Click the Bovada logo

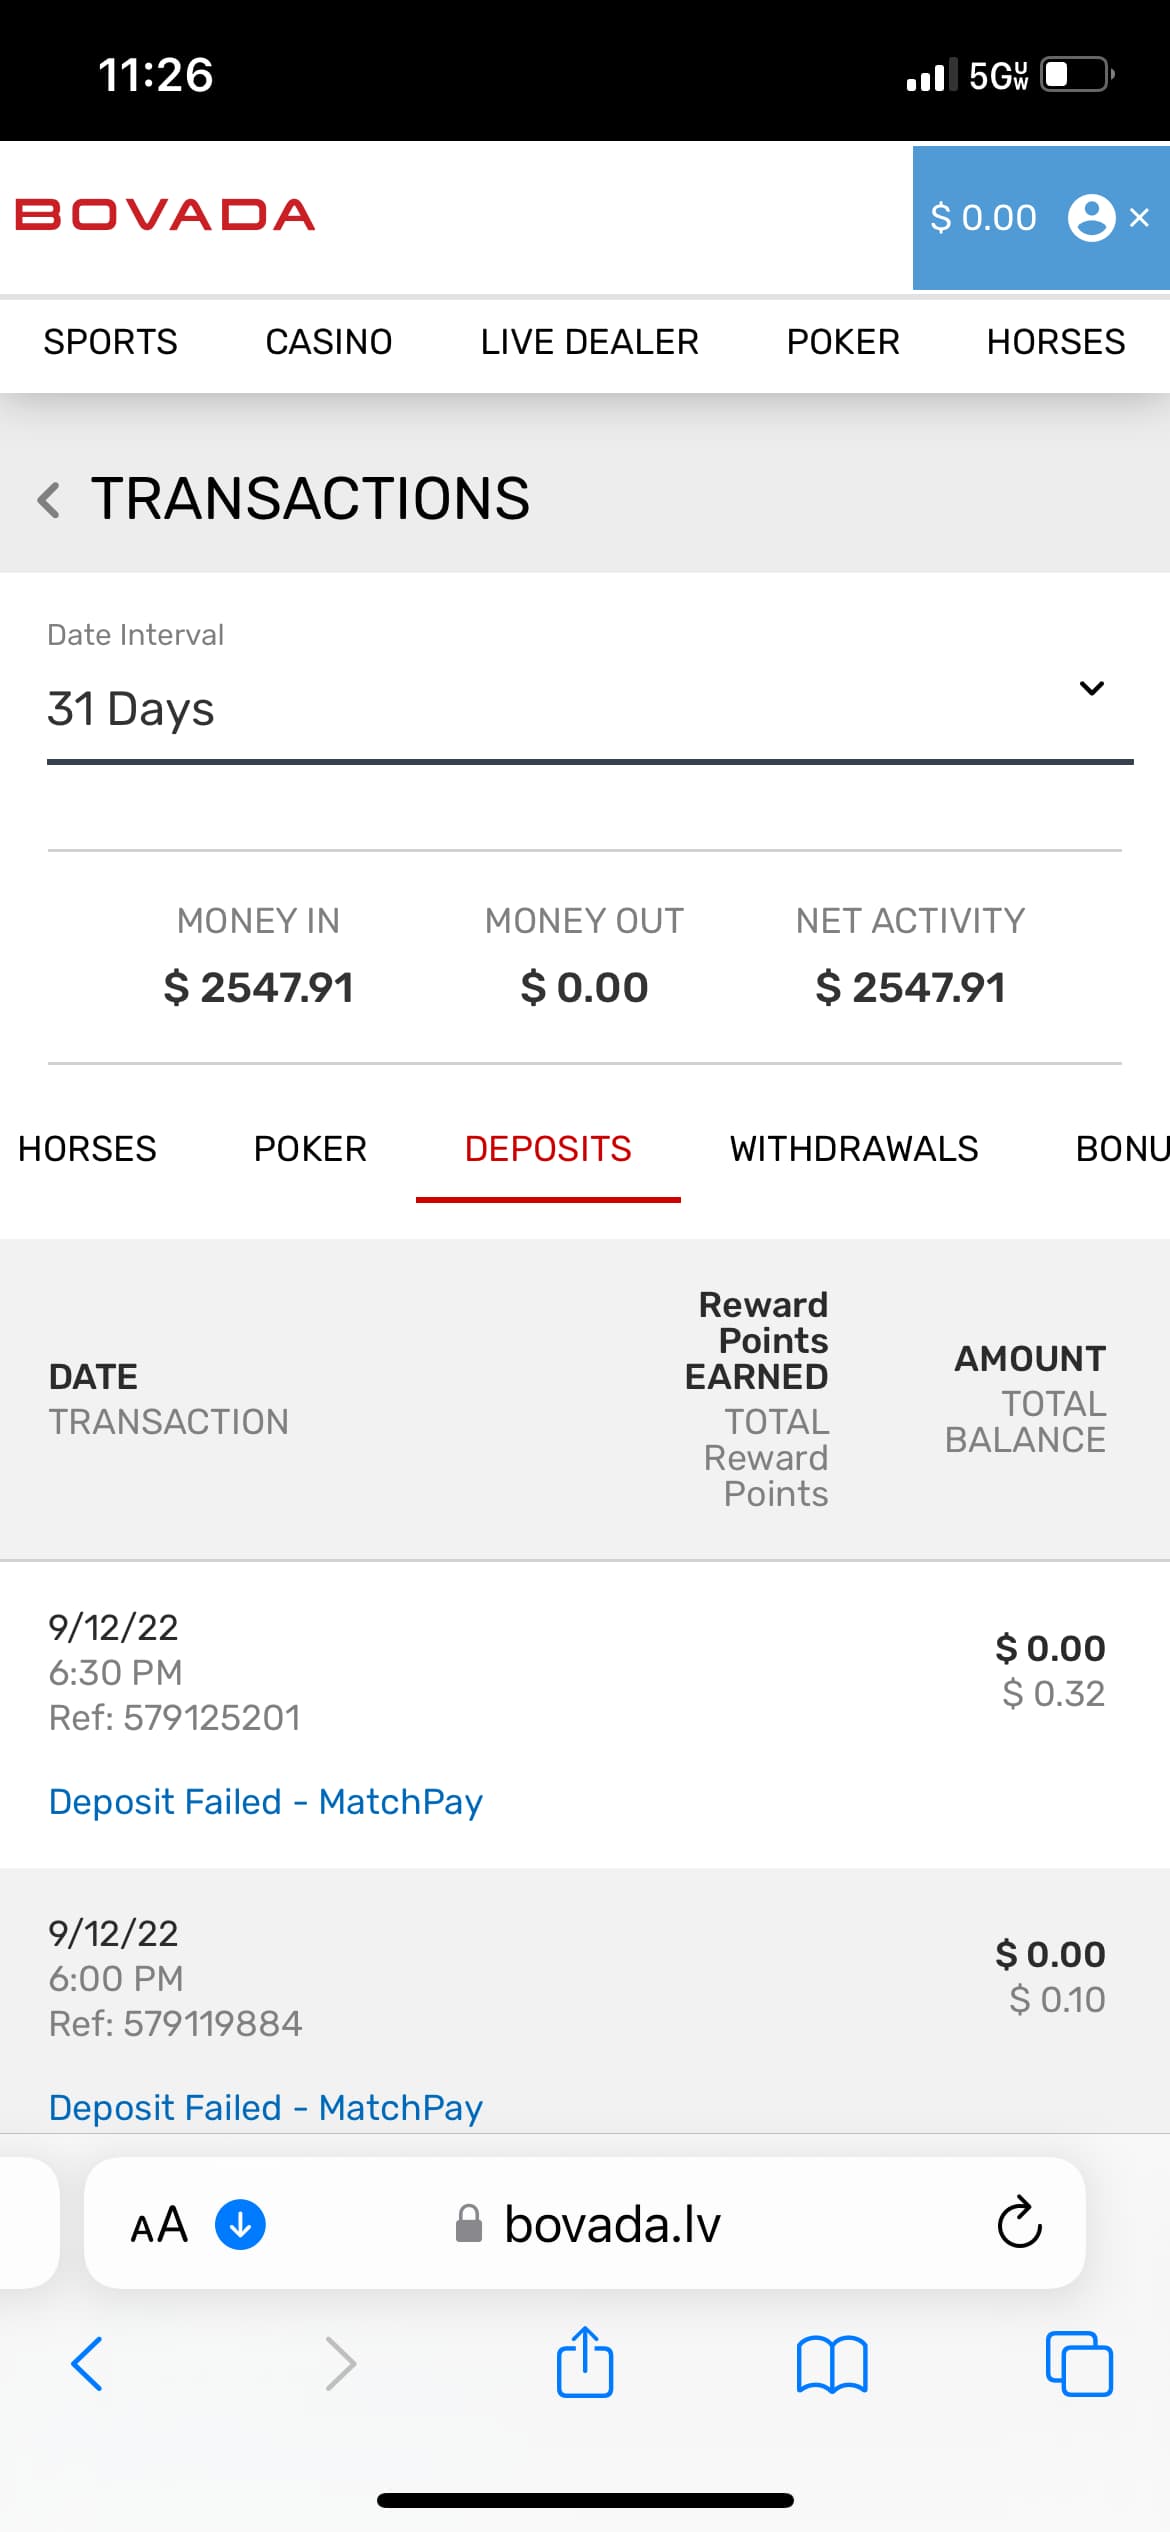165,215
